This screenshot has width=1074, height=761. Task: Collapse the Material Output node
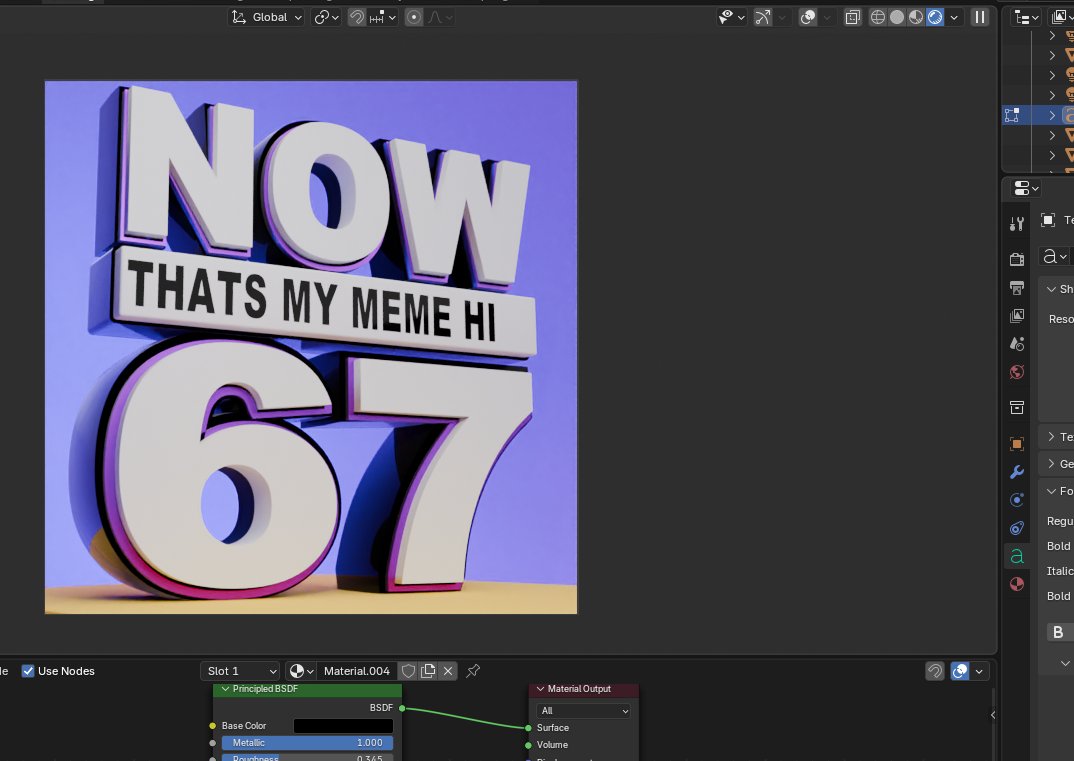coord(540,689)
